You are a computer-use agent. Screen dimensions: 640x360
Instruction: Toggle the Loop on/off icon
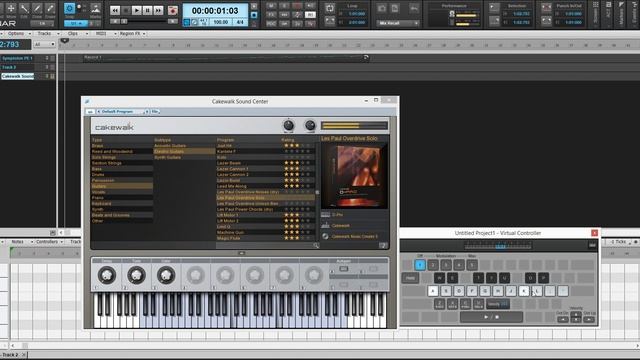(330, 8)
